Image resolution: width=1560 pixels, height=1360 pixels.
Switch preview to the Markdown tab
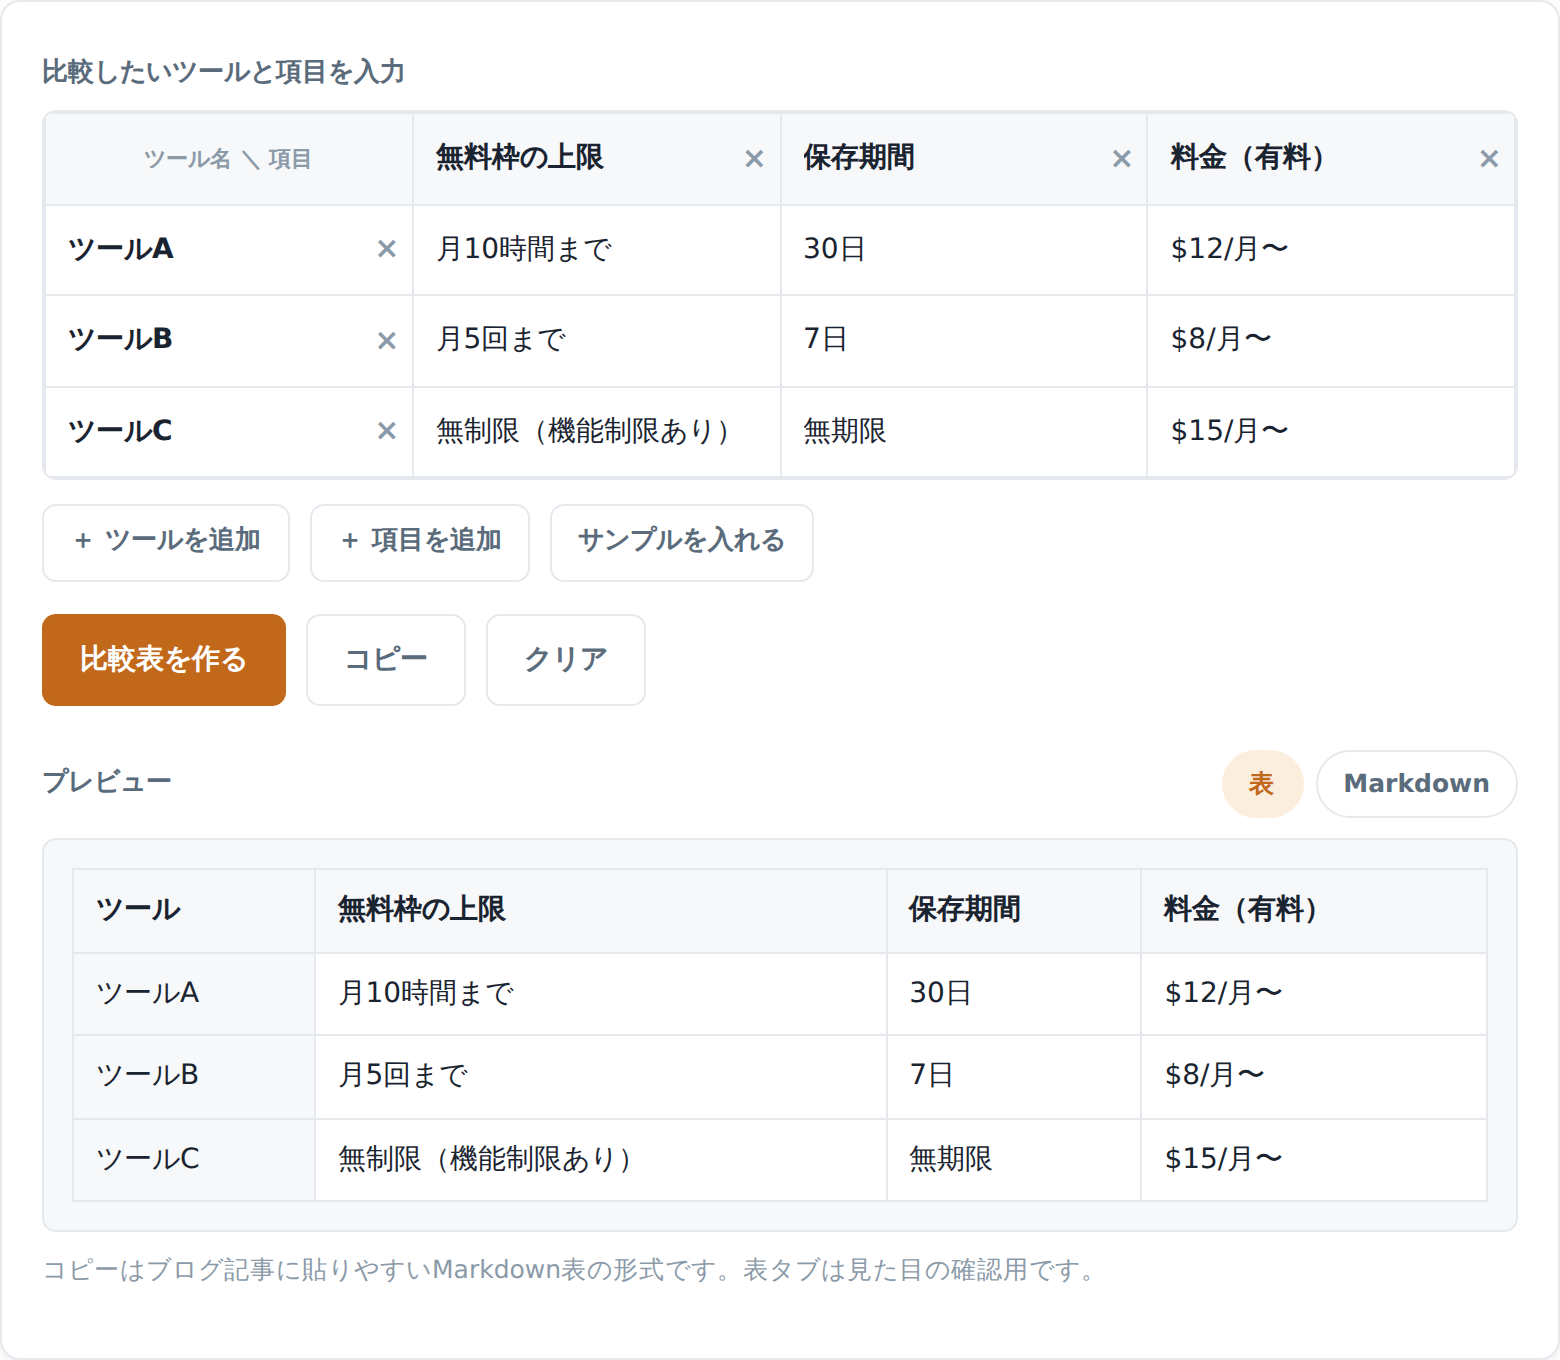click(1416, 784)
